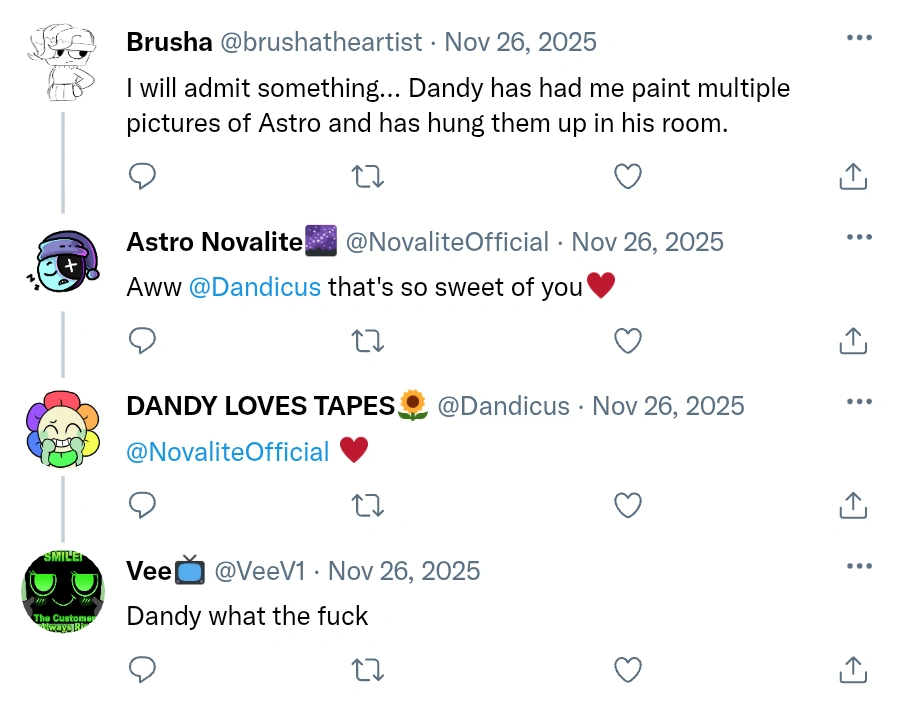This screenshot has width=897, height=708.
Task: Like Brusha's tweet
Action: click(627, 176)
